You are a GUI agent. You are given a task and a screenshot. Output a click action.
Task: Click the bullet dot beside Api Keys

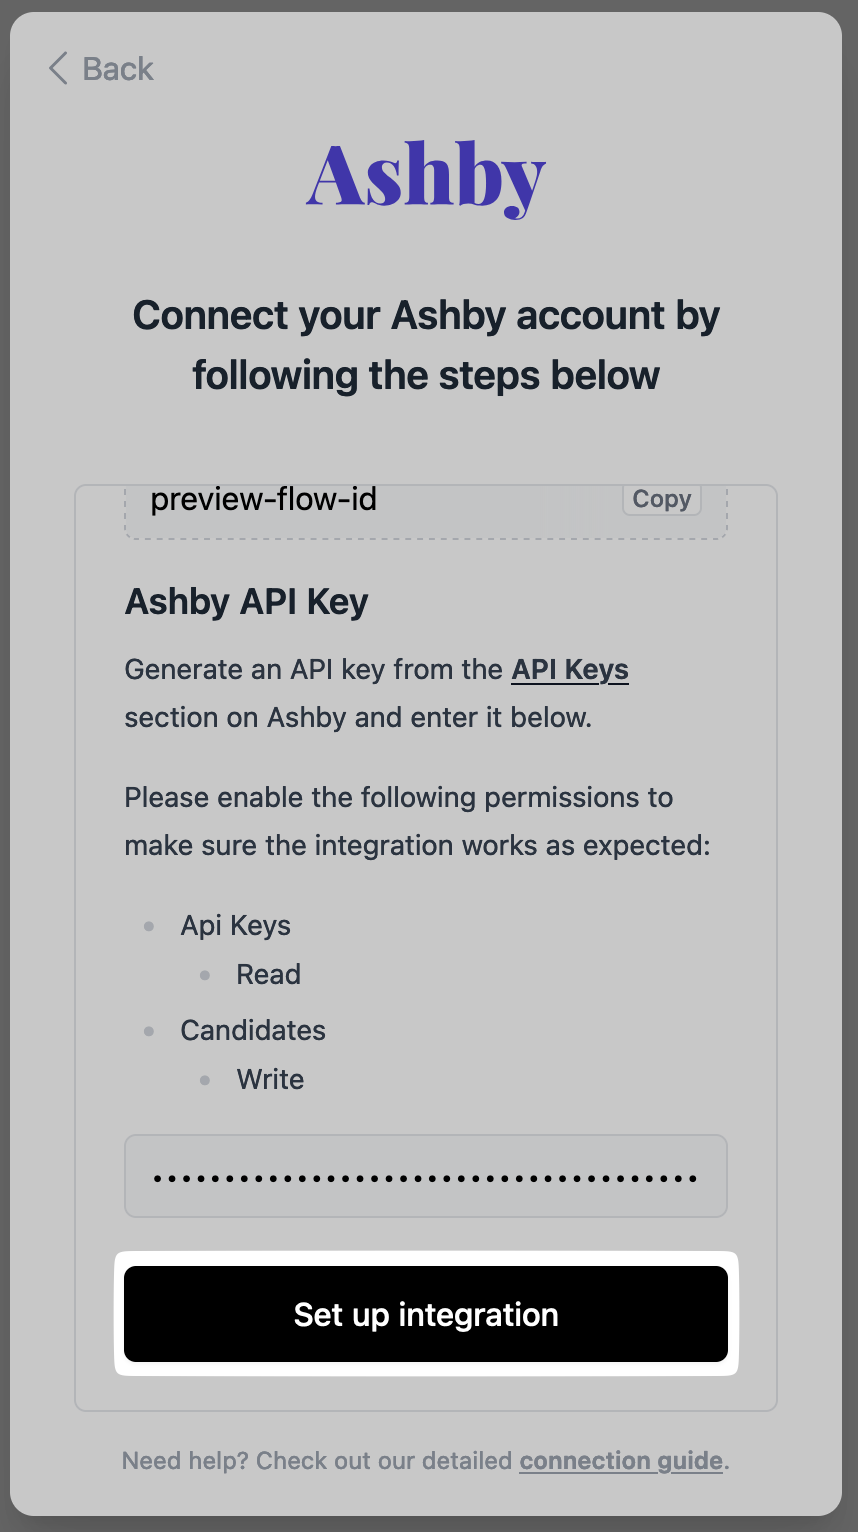tap(149, 926)
